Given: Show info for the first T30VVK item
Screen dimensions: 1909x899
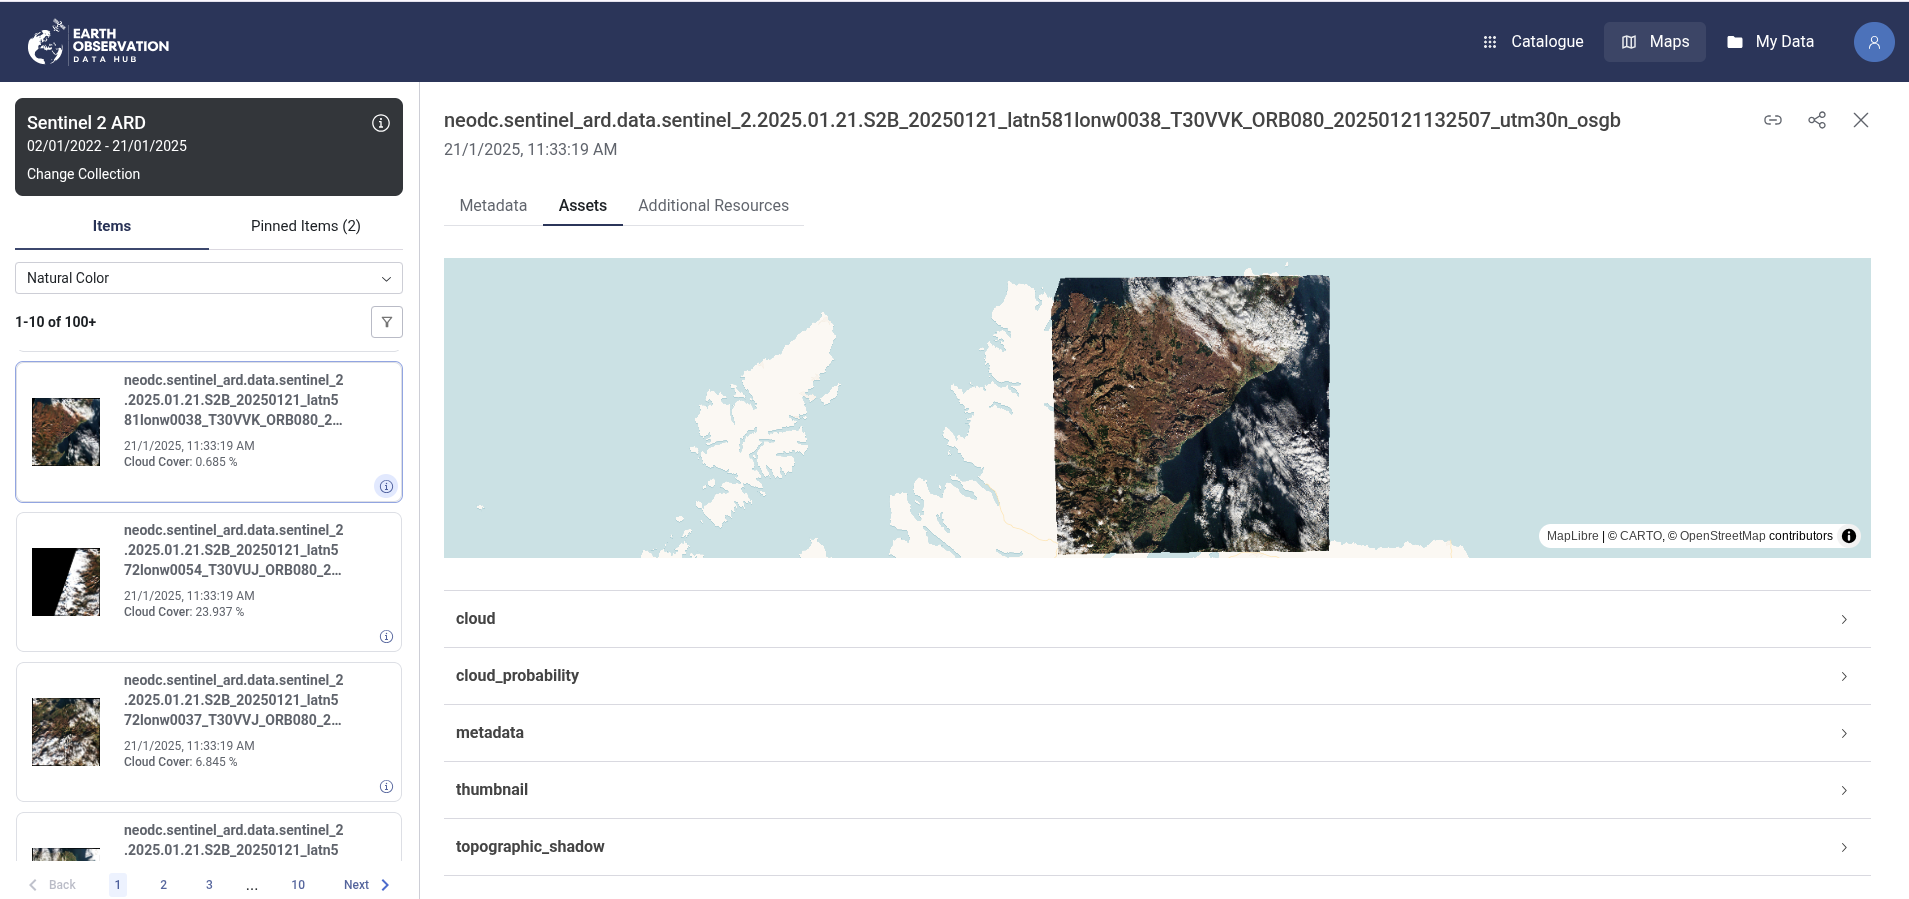Looking at the screenshot, I should click(x=386, y=487).
